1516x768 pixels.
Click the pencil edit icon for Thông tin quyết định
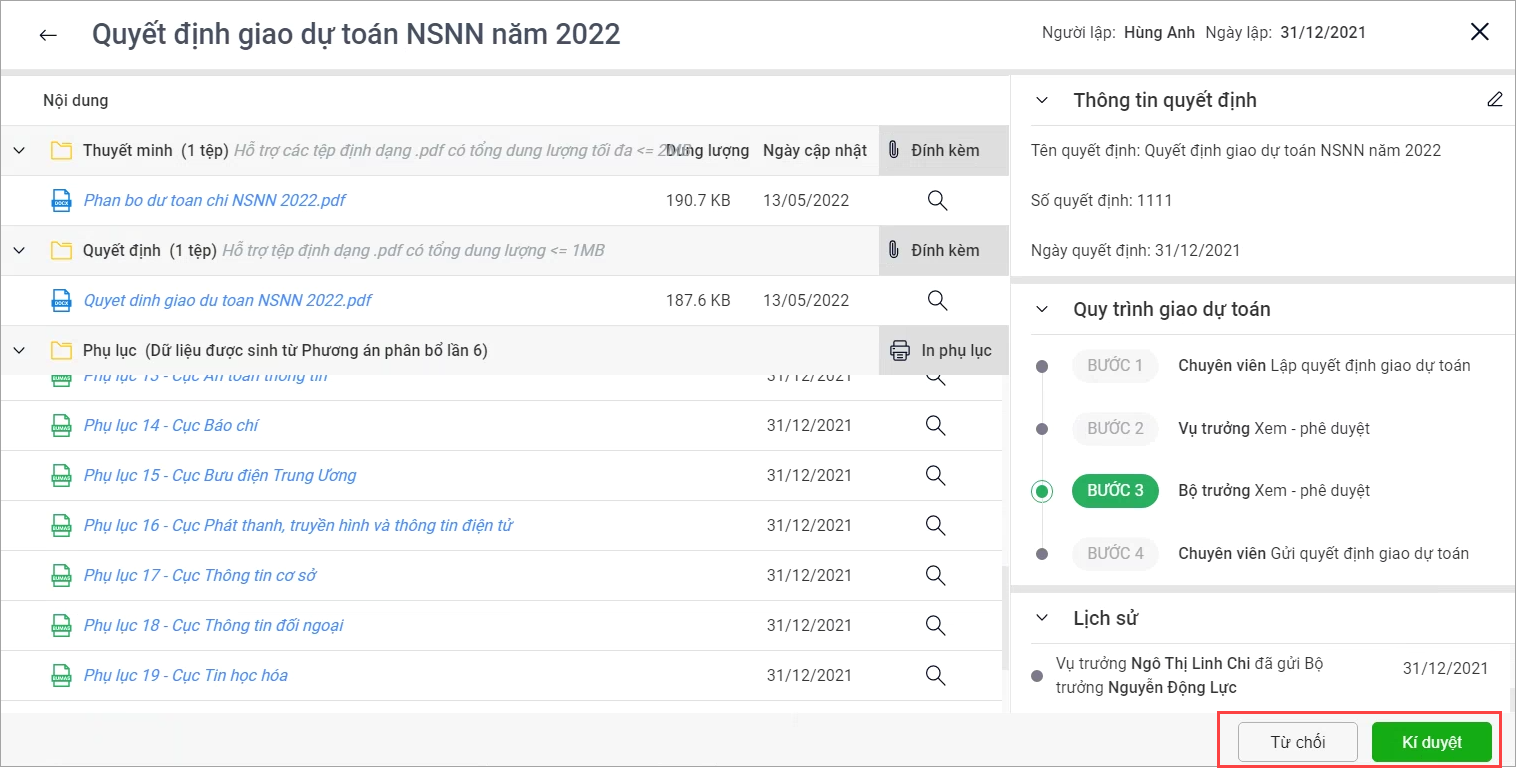click(x=1494, y=100)
